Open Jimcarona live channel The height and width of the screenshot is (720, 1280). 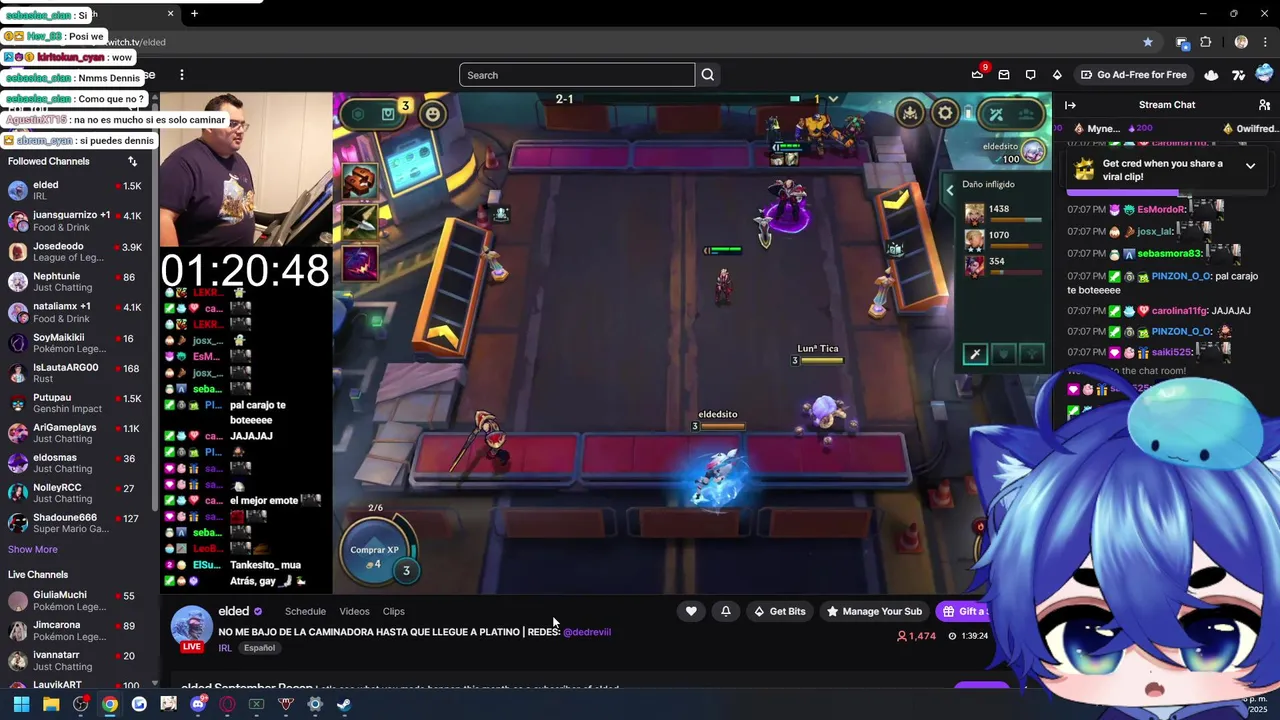pos(75,631)
